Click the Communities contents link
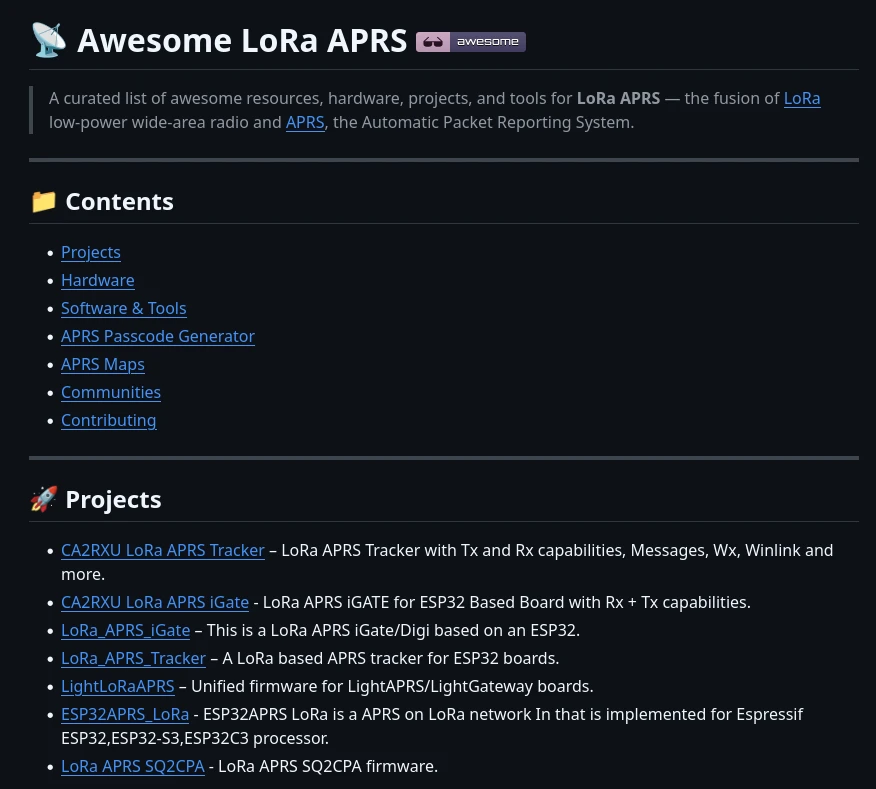876x789 pixels. [111, 392]
